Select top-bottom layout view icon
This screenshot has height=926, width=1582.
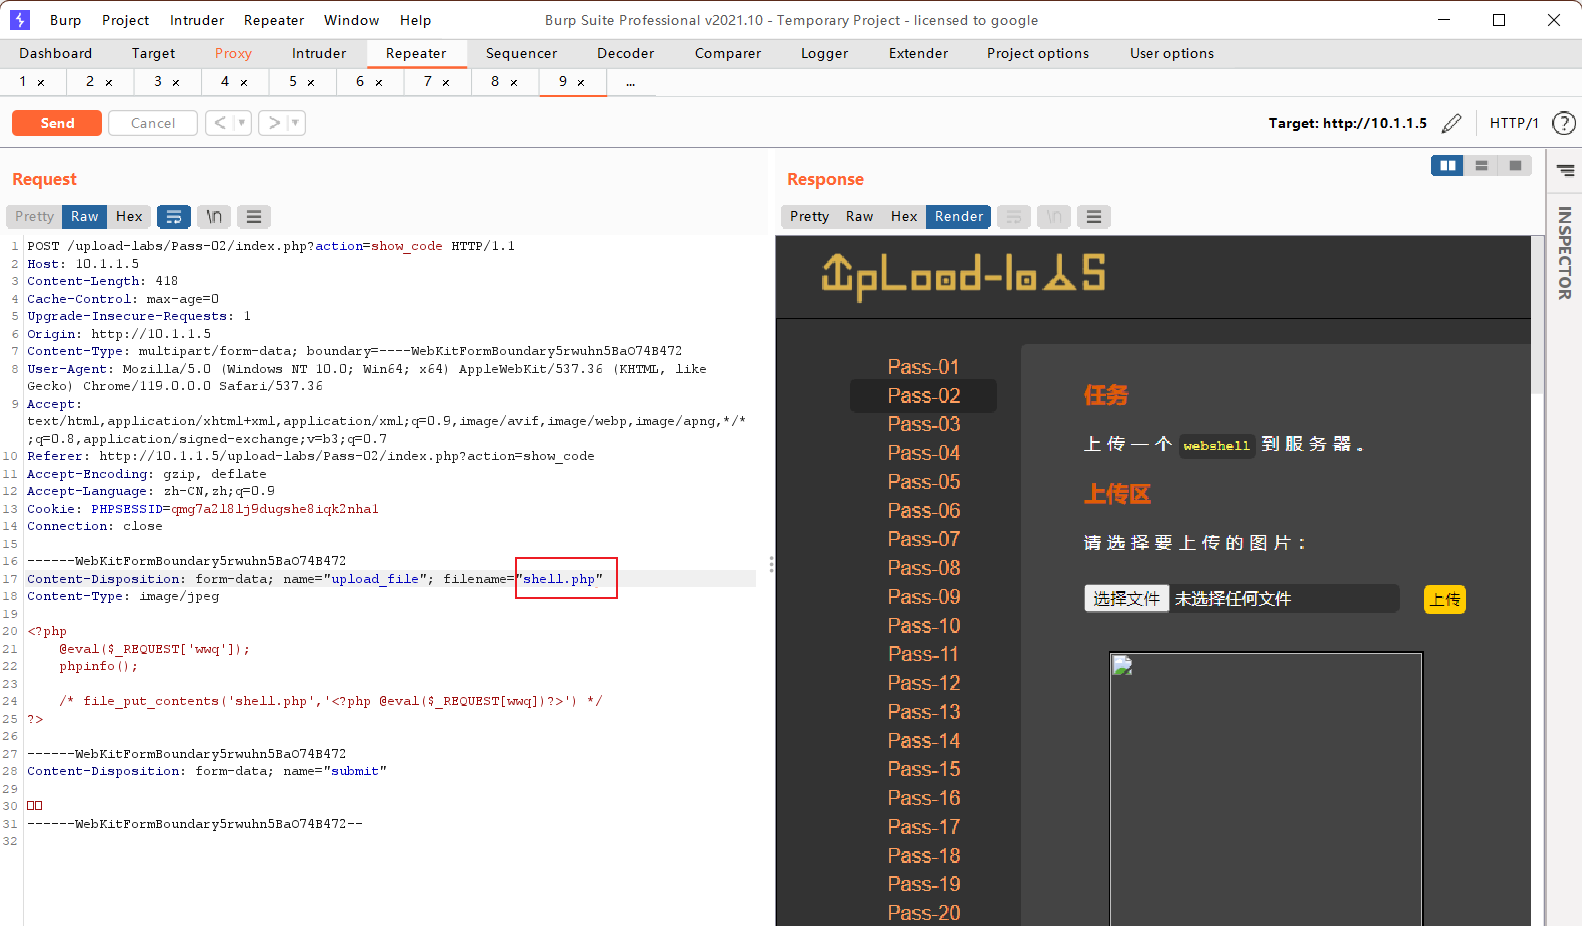point(1481,166)
